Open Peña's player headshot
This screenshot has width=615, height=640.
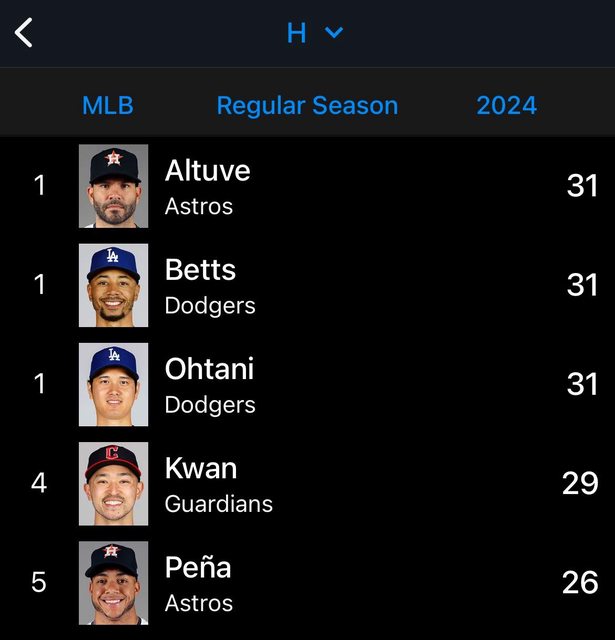coord(113,582)
